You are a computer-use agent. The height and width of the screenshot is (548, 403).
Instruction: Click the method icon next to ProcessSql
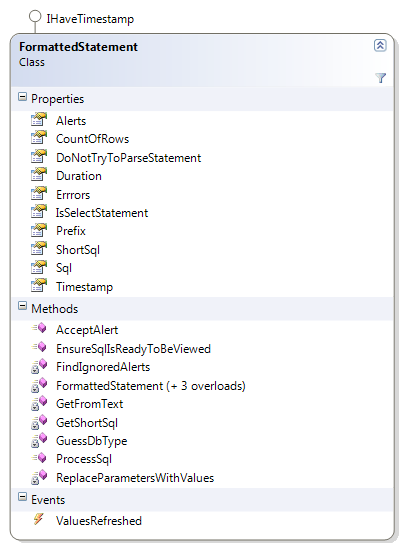[39, 457]
